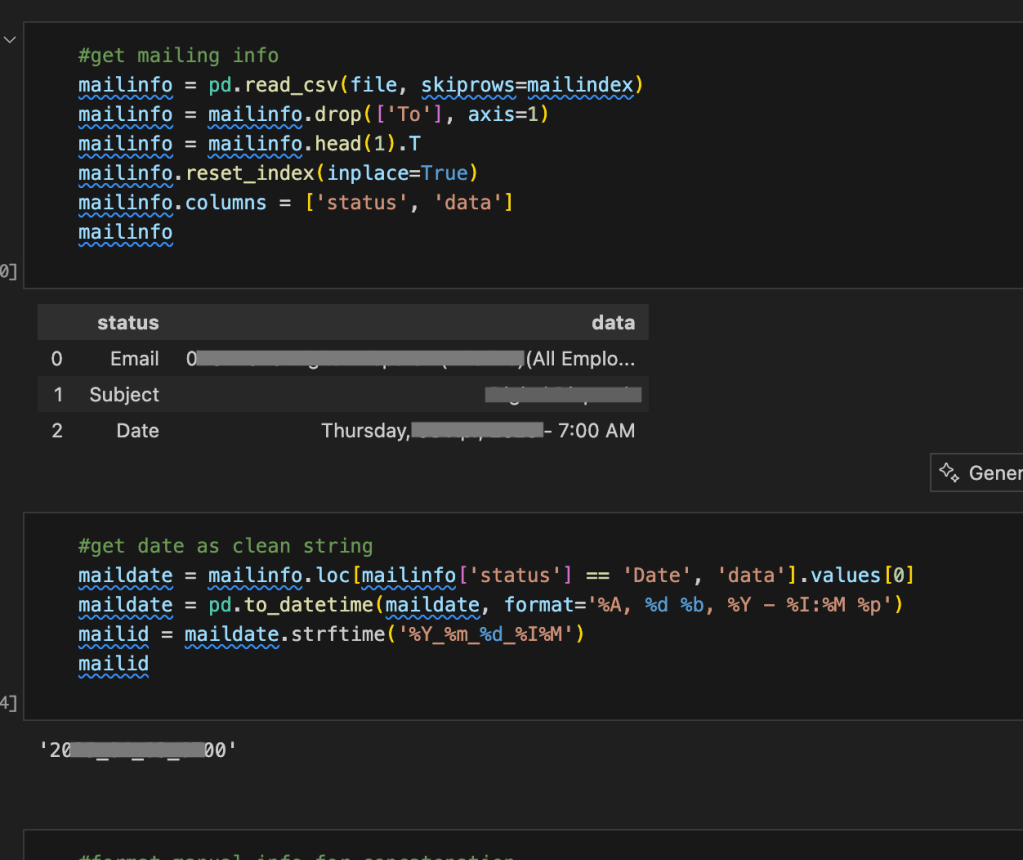Click the Generate button label text
The width and height of the screenshot is (1023, 860).
[x=994, y=473]
